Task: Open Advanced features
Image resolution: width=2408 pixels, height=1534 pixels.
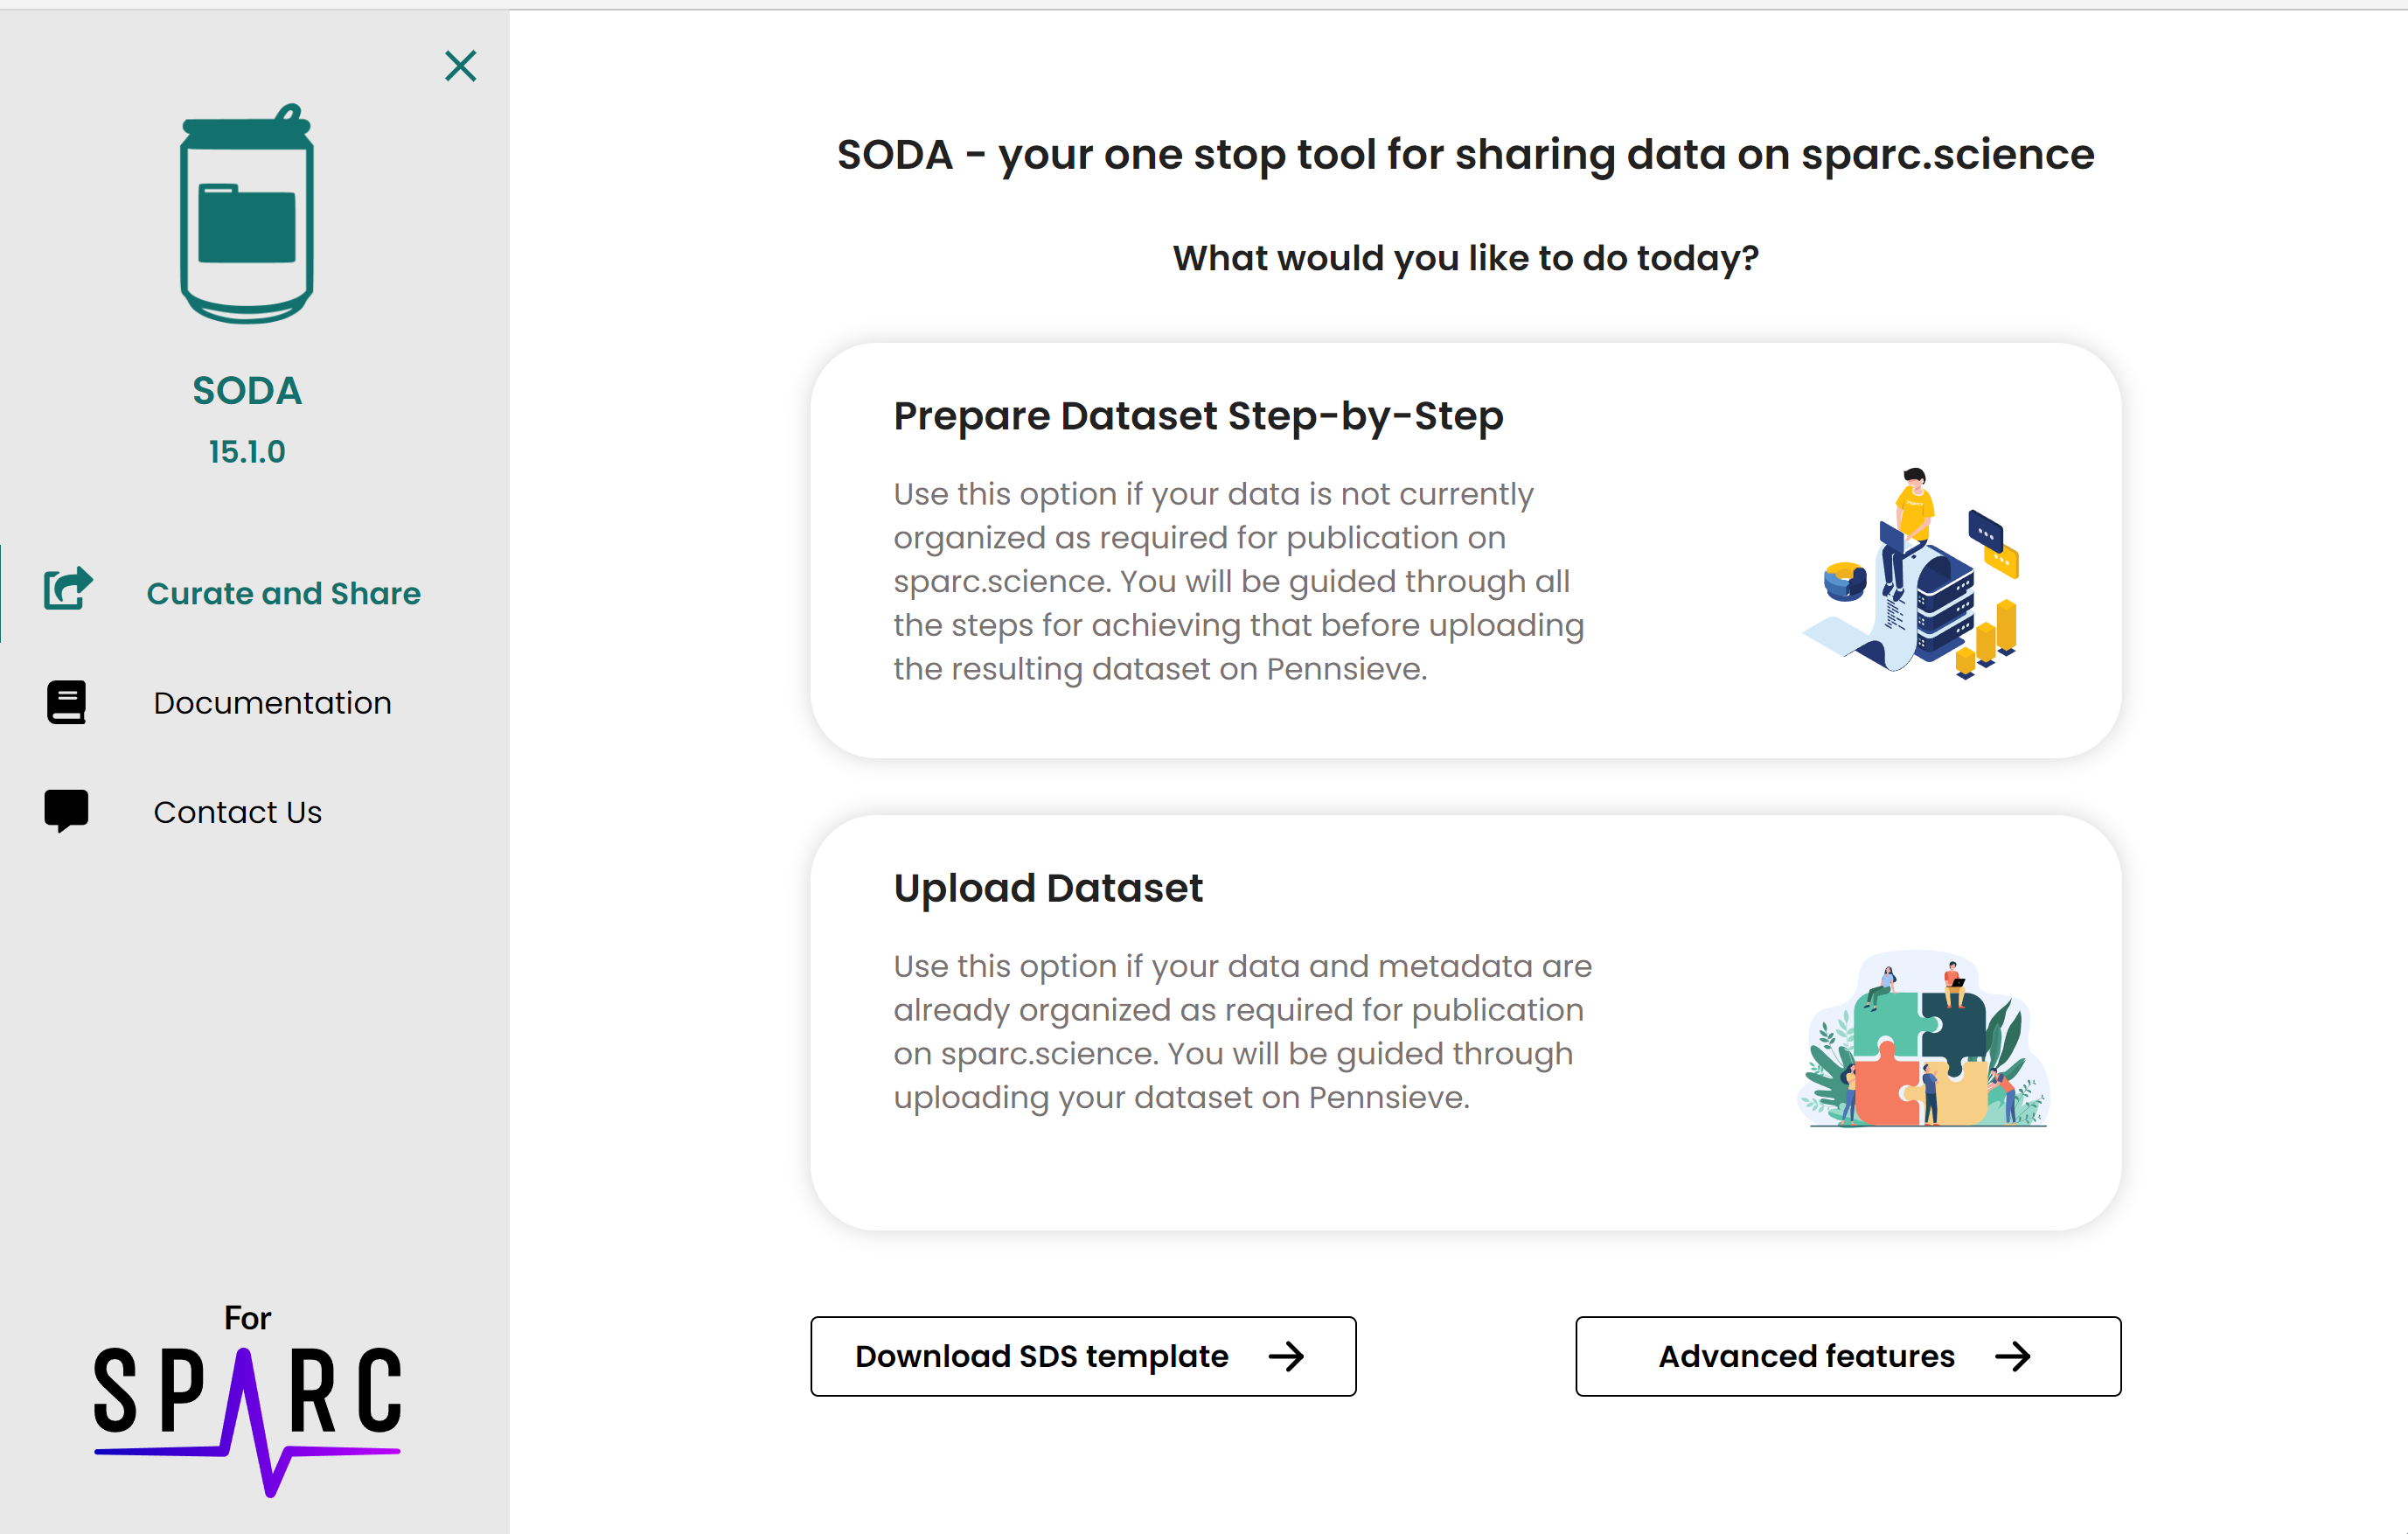Action: 1848,1356
